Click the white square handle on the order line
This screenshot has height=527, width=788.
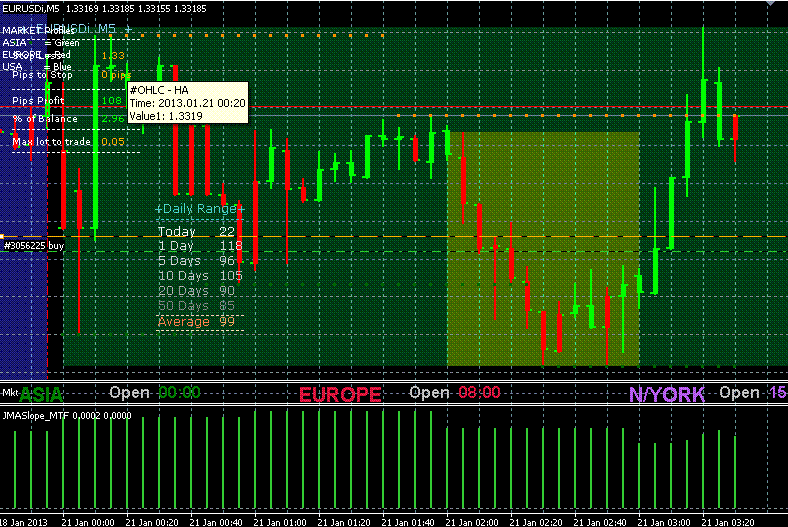pos(2,236)
